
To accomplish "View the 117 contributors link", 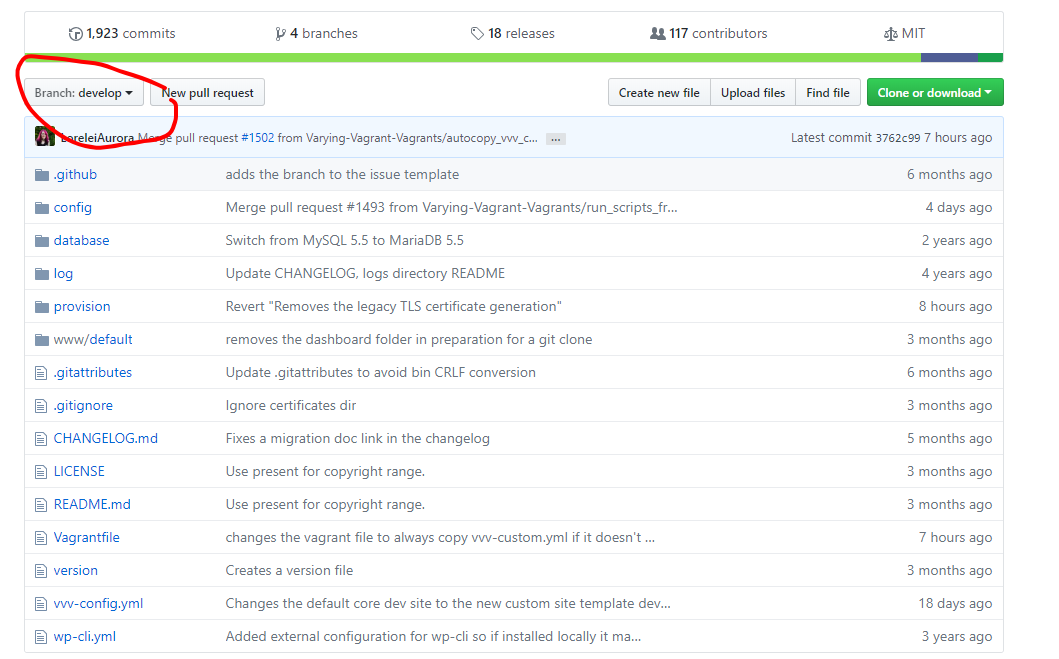I will (708, 34).
